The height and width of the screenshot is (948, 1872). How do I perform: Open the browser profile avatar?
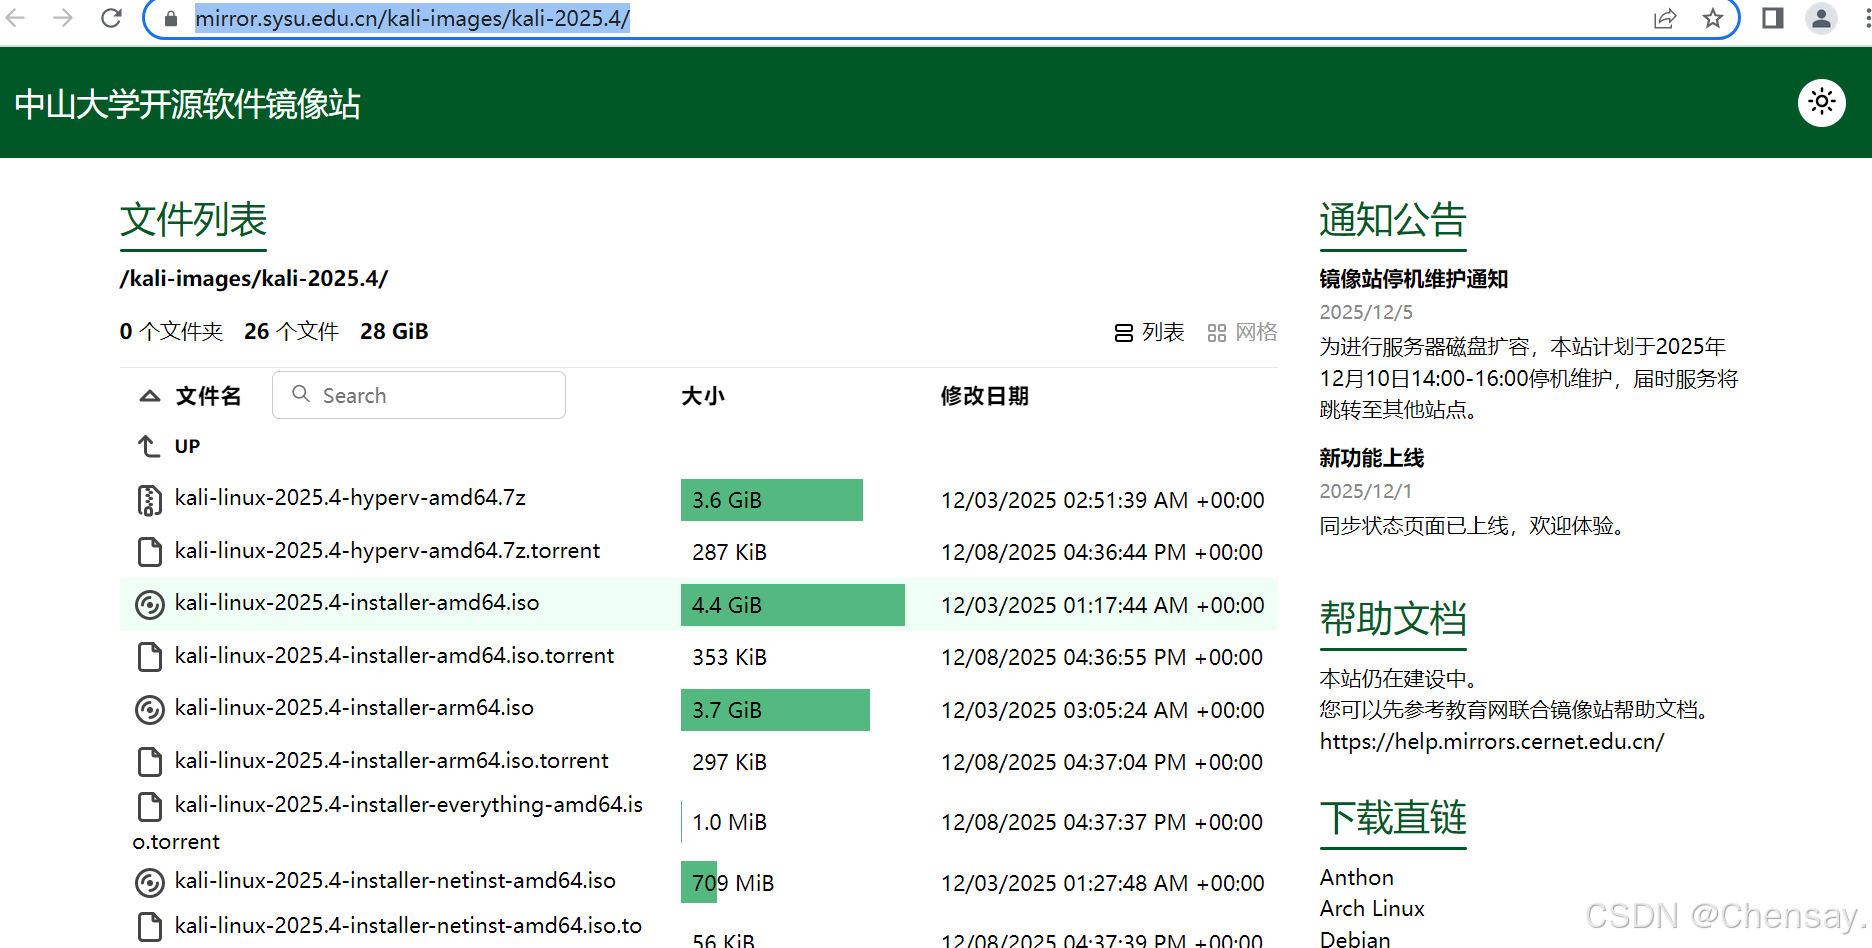tap(1821, 18)
